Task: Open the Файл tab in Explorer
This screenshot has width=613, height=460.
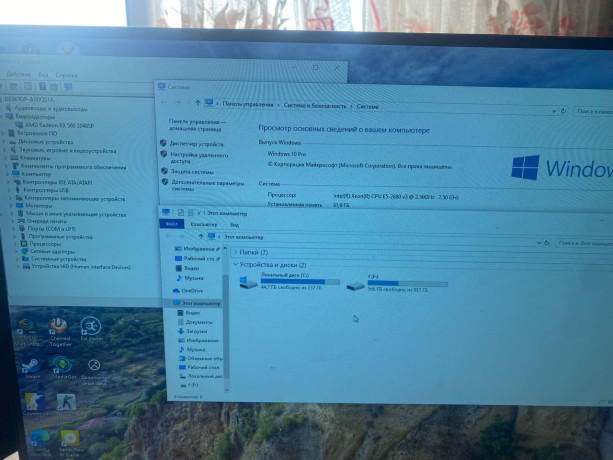Action: (x=172, y=224)
